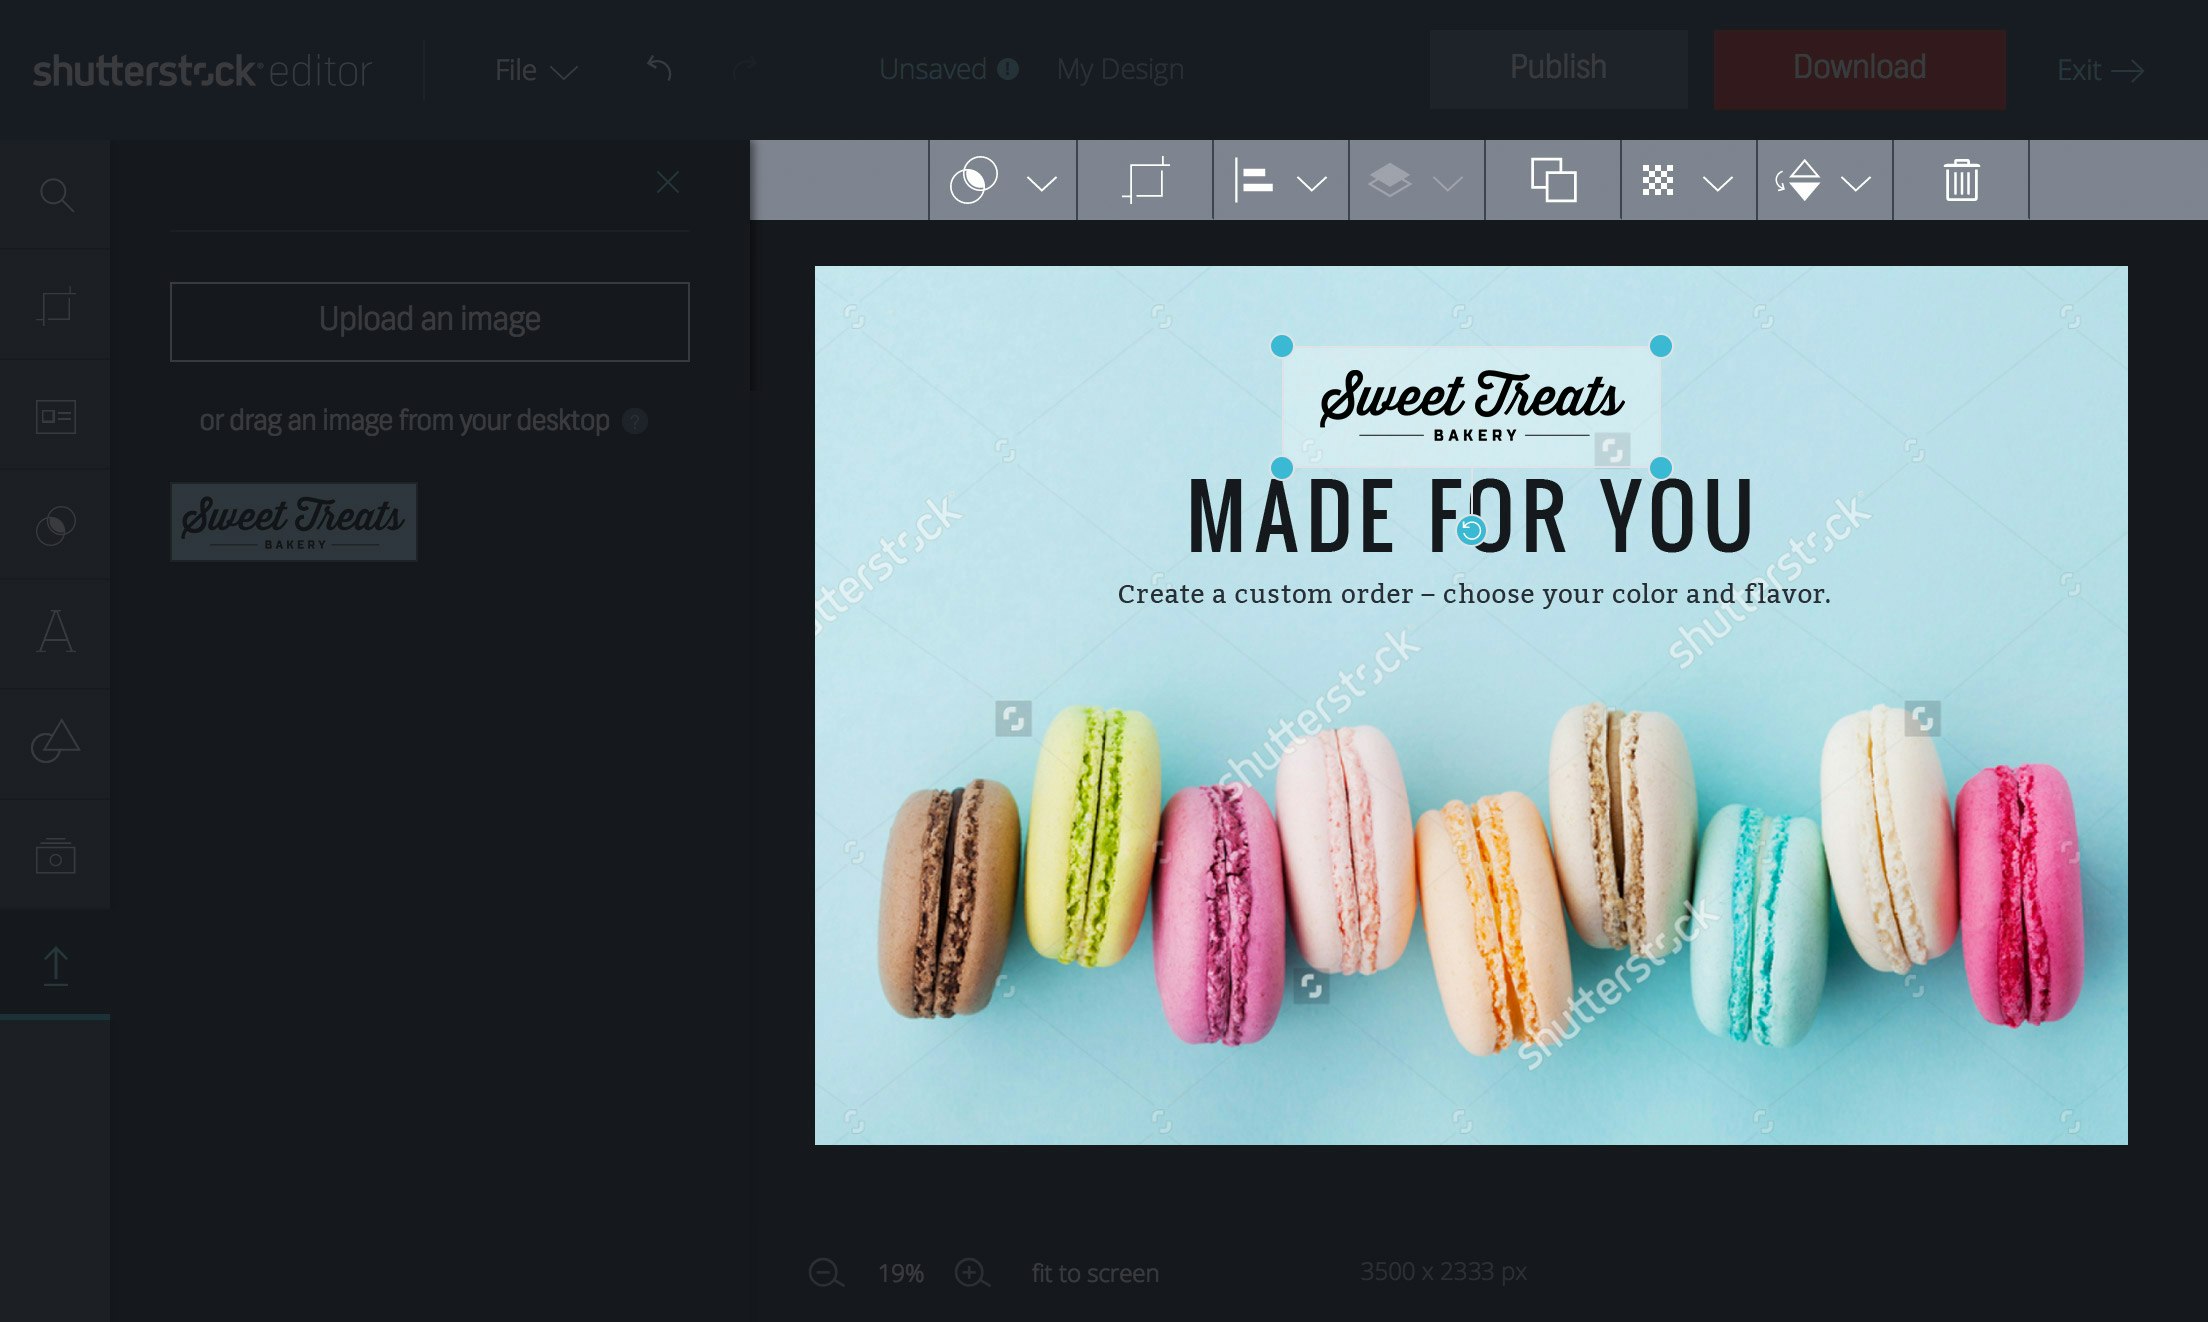Delete the selected element with the trash icon

pyautogui.click(x=1961, y=181)
